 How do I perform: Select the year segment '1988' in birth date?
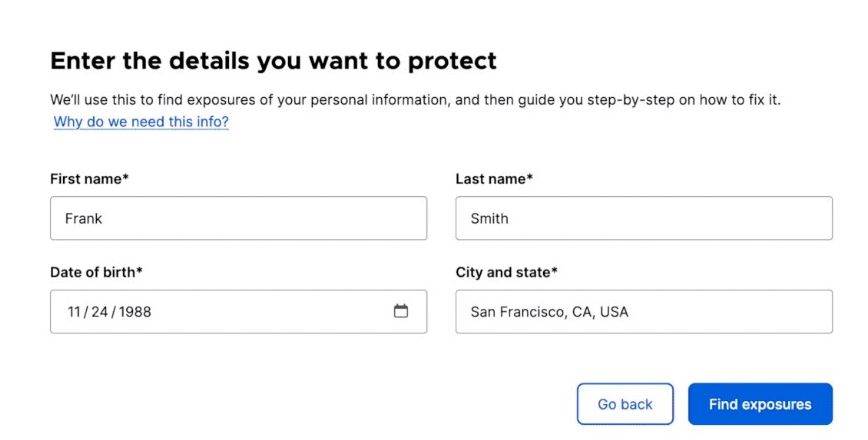pyautogui.click(x=134, y=312)
